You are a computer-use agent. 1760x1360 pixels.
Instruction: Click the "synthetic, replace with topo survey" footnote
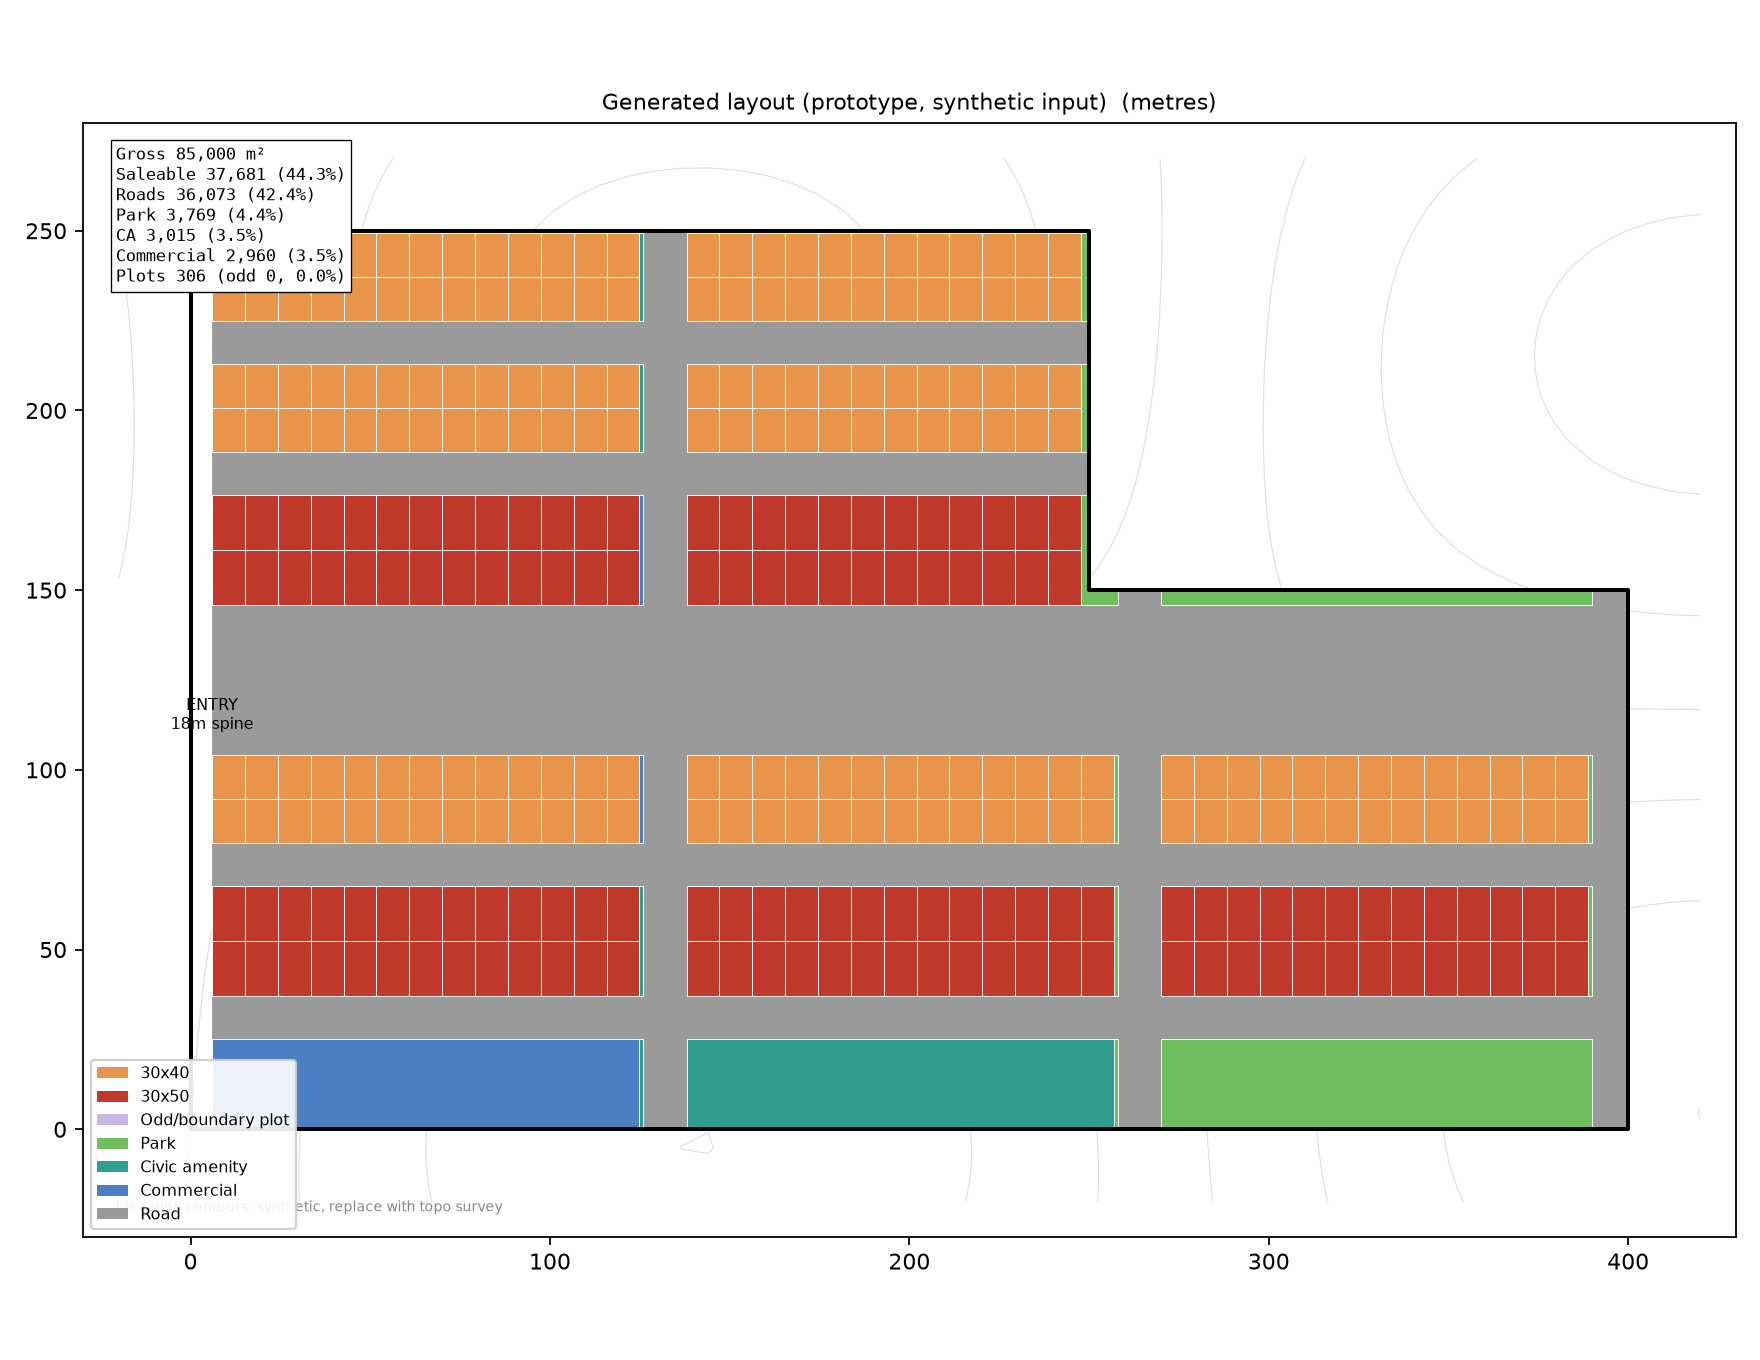click(379, 1206)
